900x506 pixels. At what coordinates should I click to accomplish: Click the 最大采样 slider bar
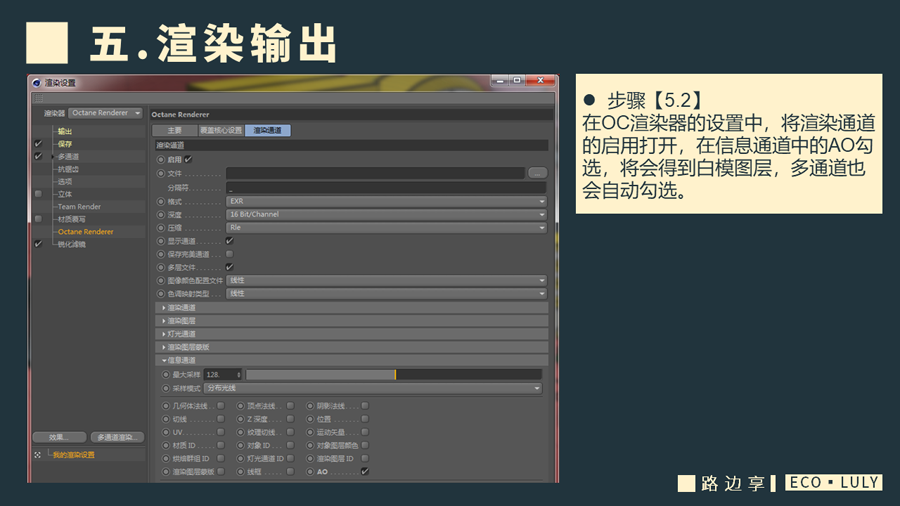[x=393, y=375]
